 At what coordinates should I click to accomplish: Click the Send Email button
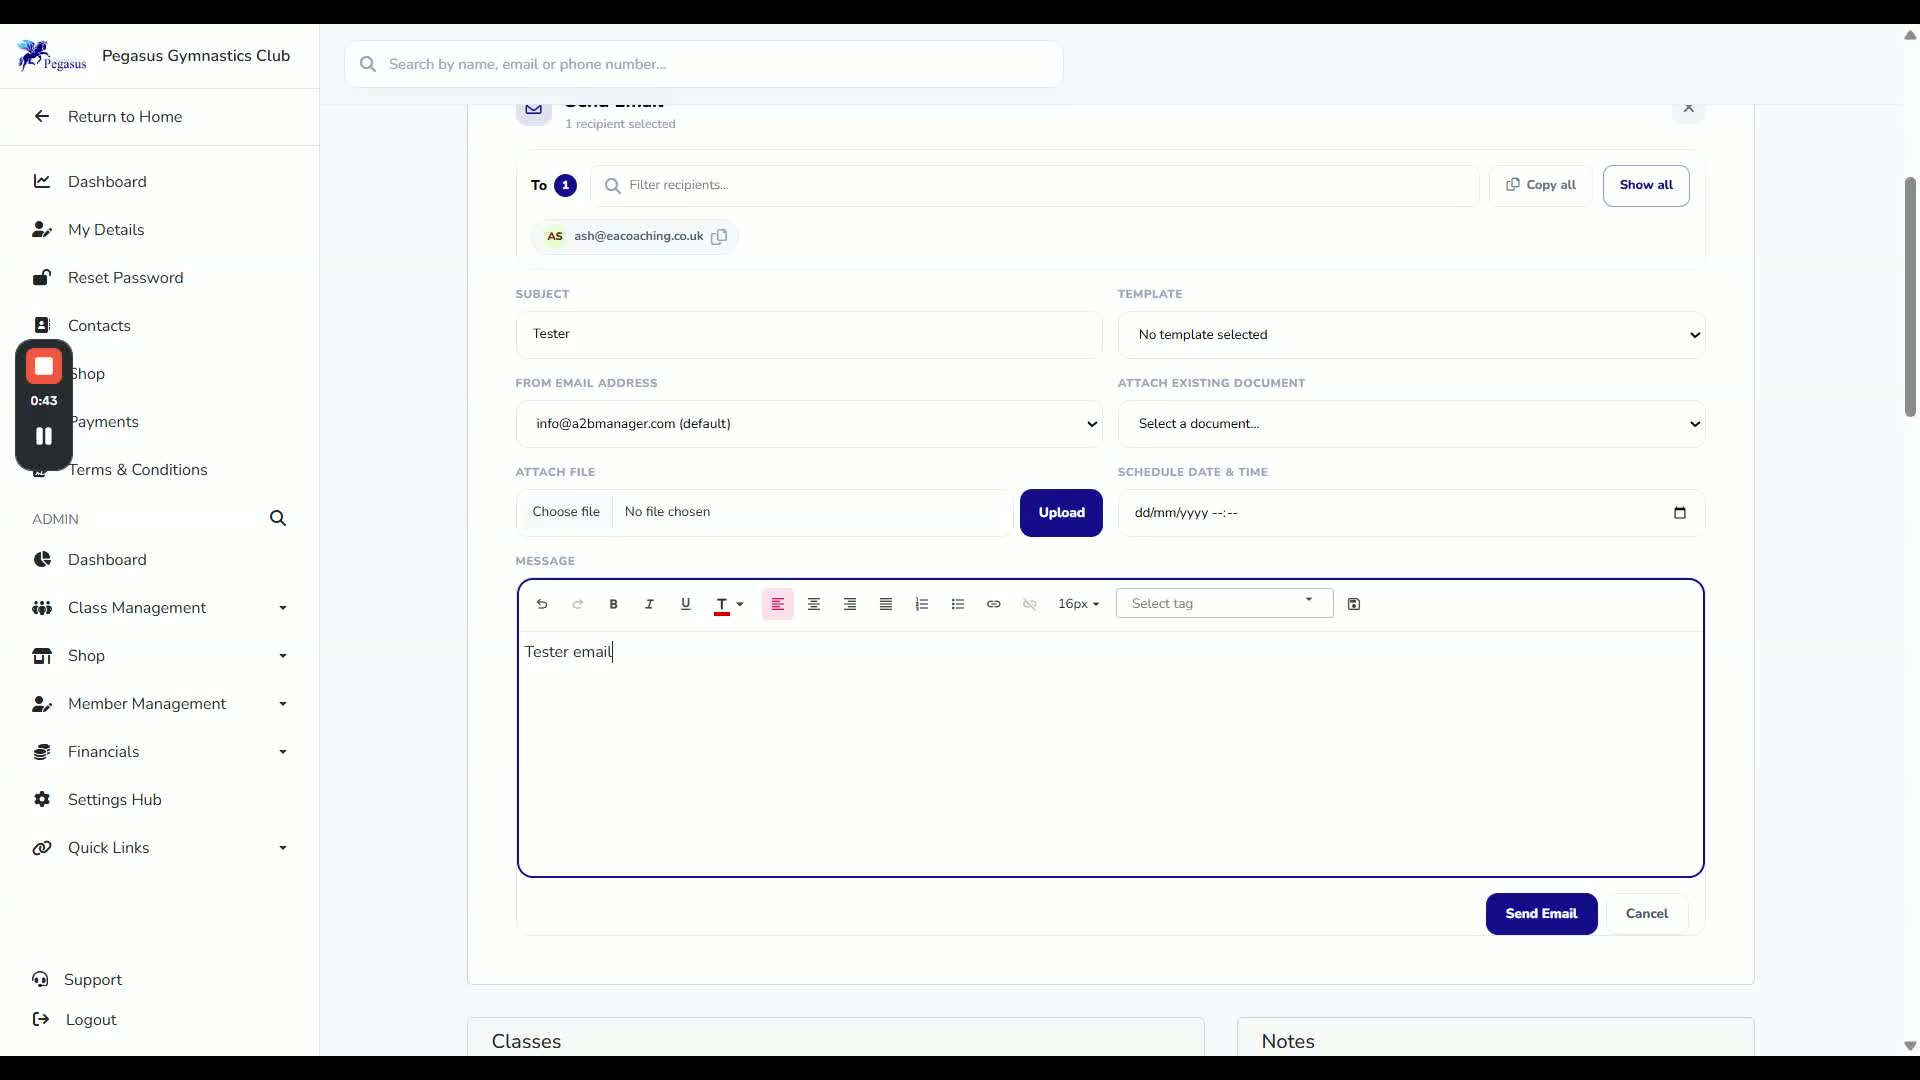[x=1541, y=914]
